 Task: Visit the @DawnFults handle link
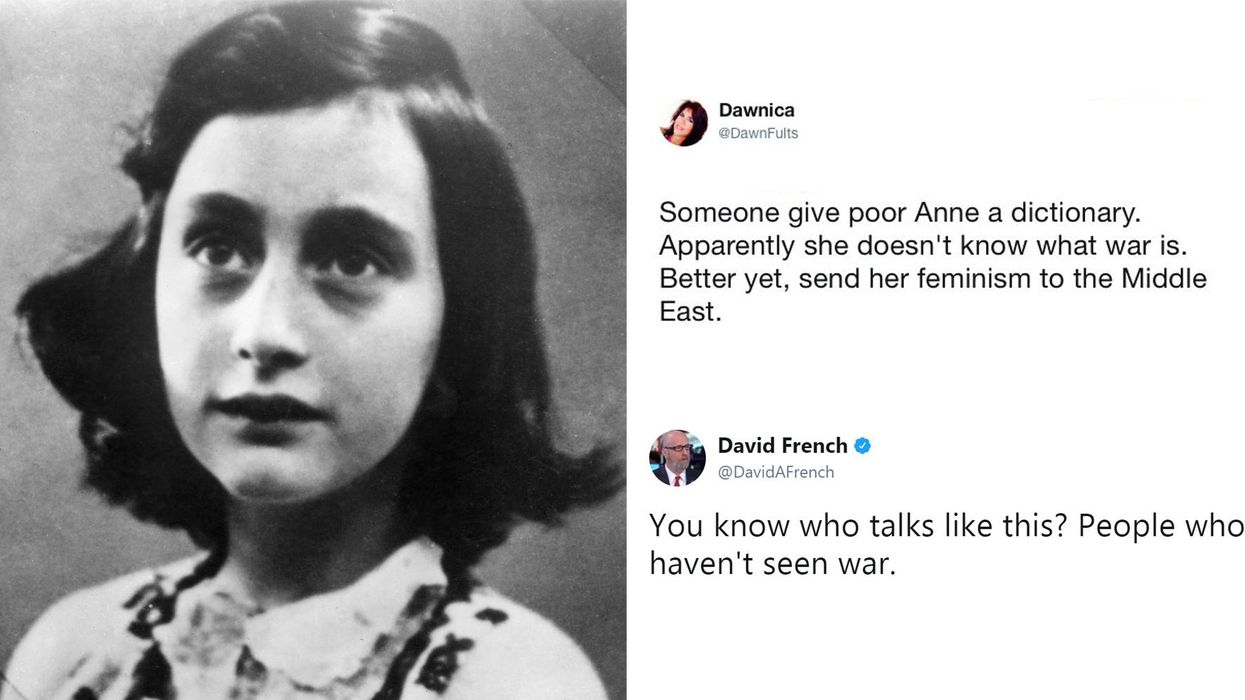click(x=758, y=133)
